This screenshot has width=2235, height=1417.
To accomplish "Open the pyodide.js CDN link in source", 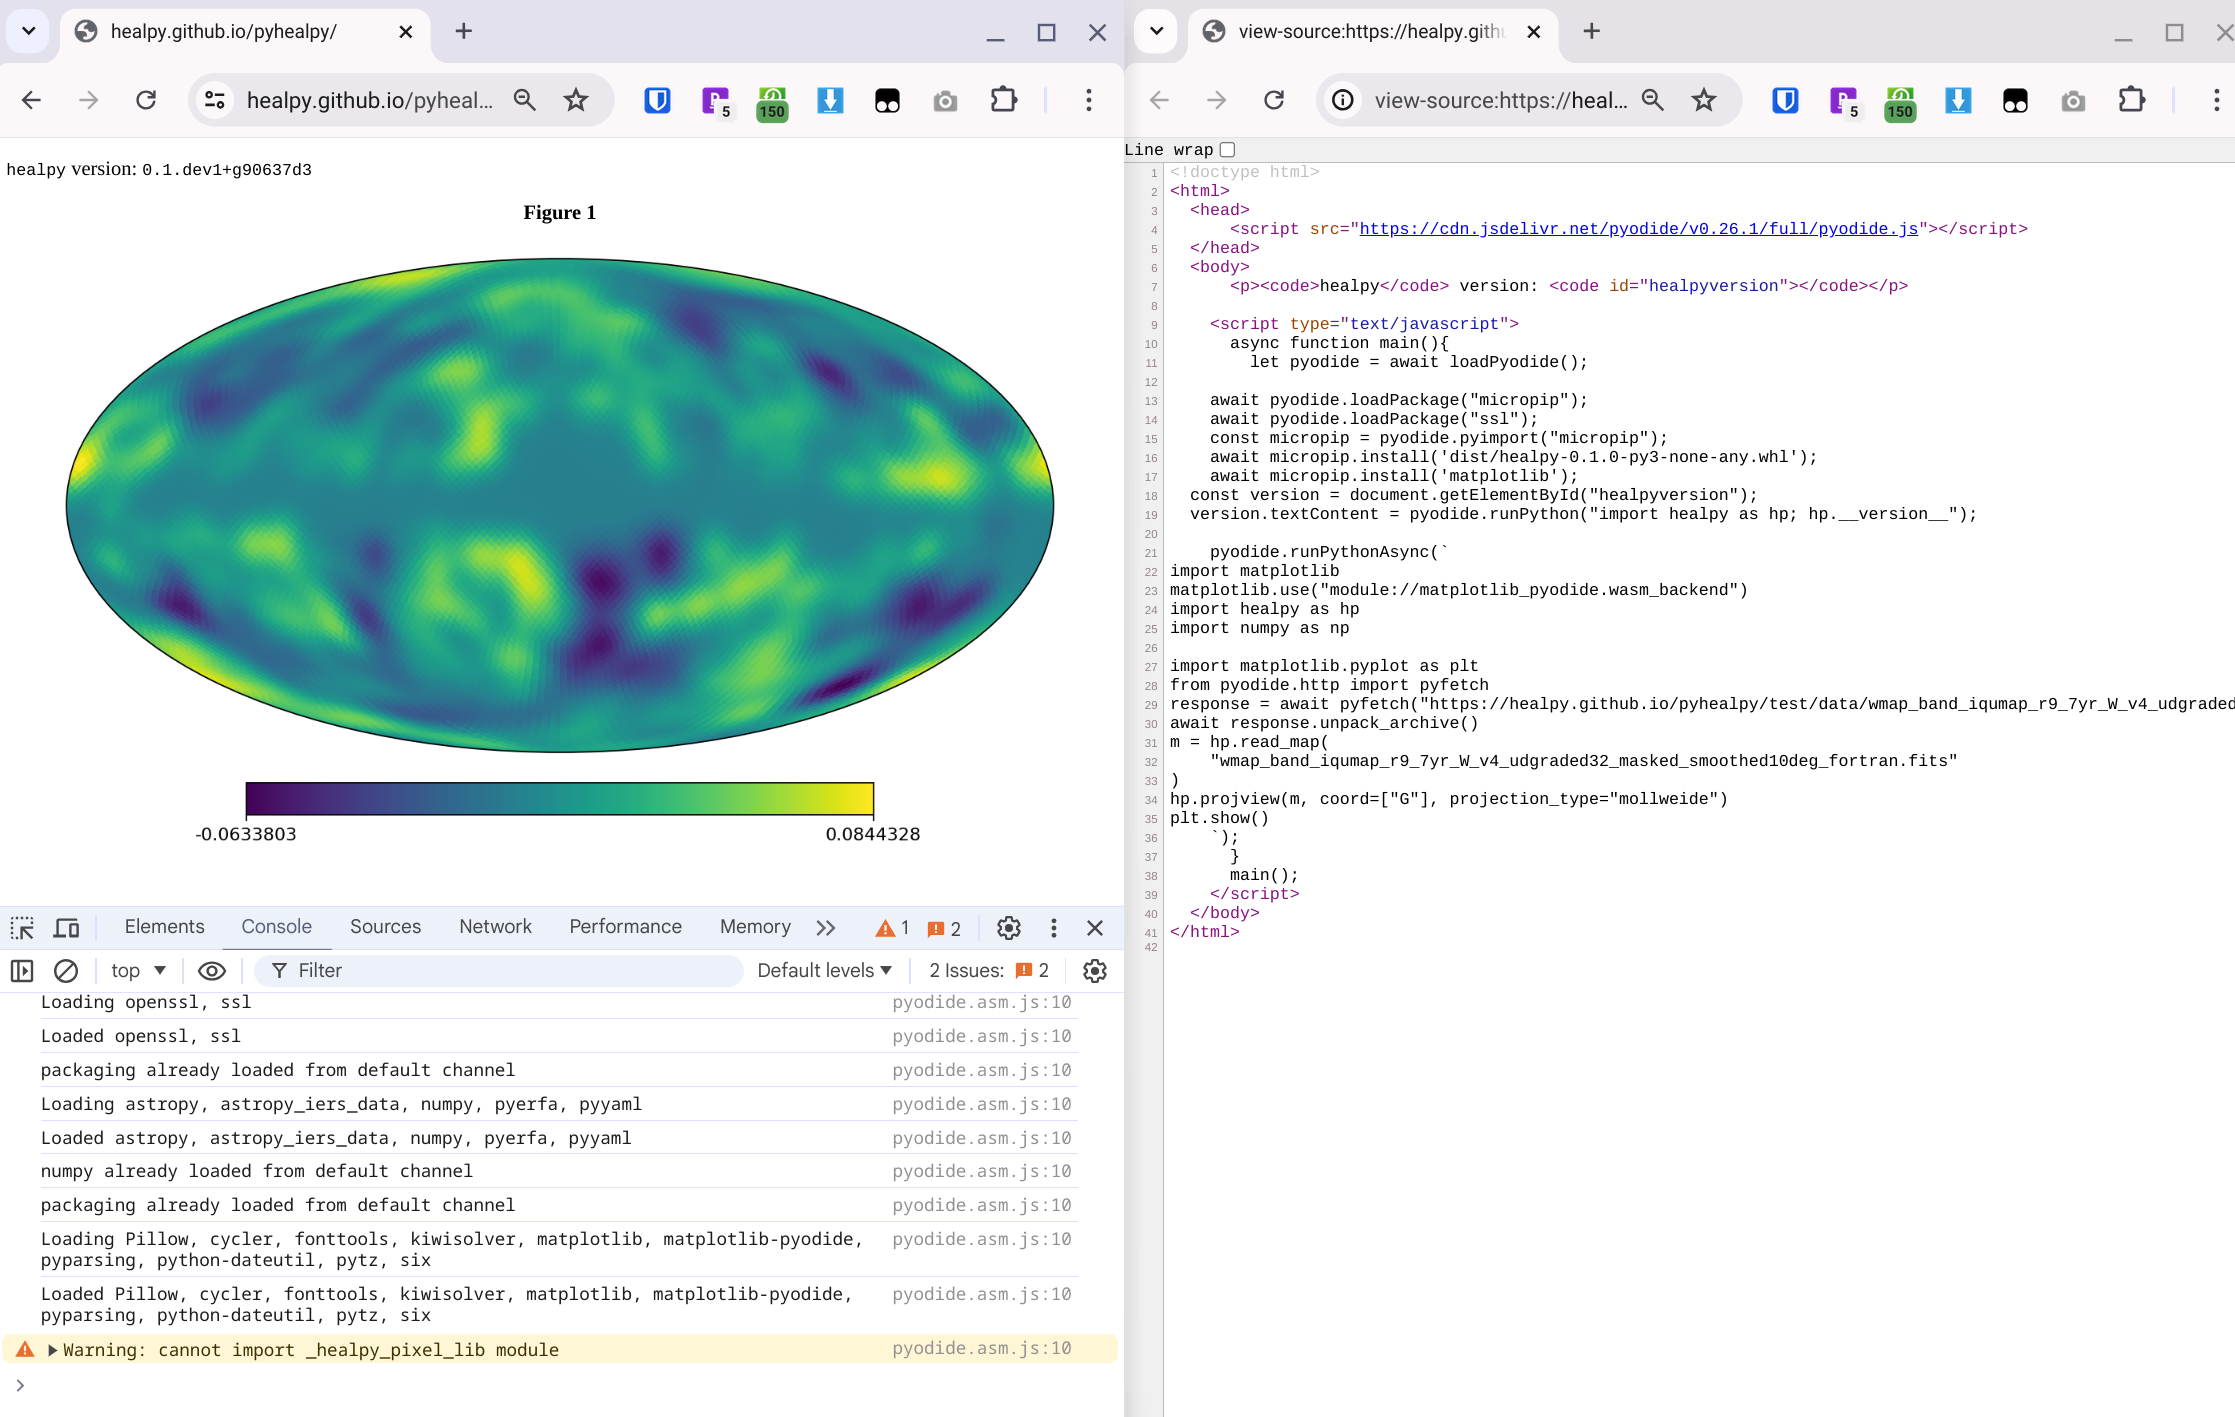I will click(x=1639, y=229).
